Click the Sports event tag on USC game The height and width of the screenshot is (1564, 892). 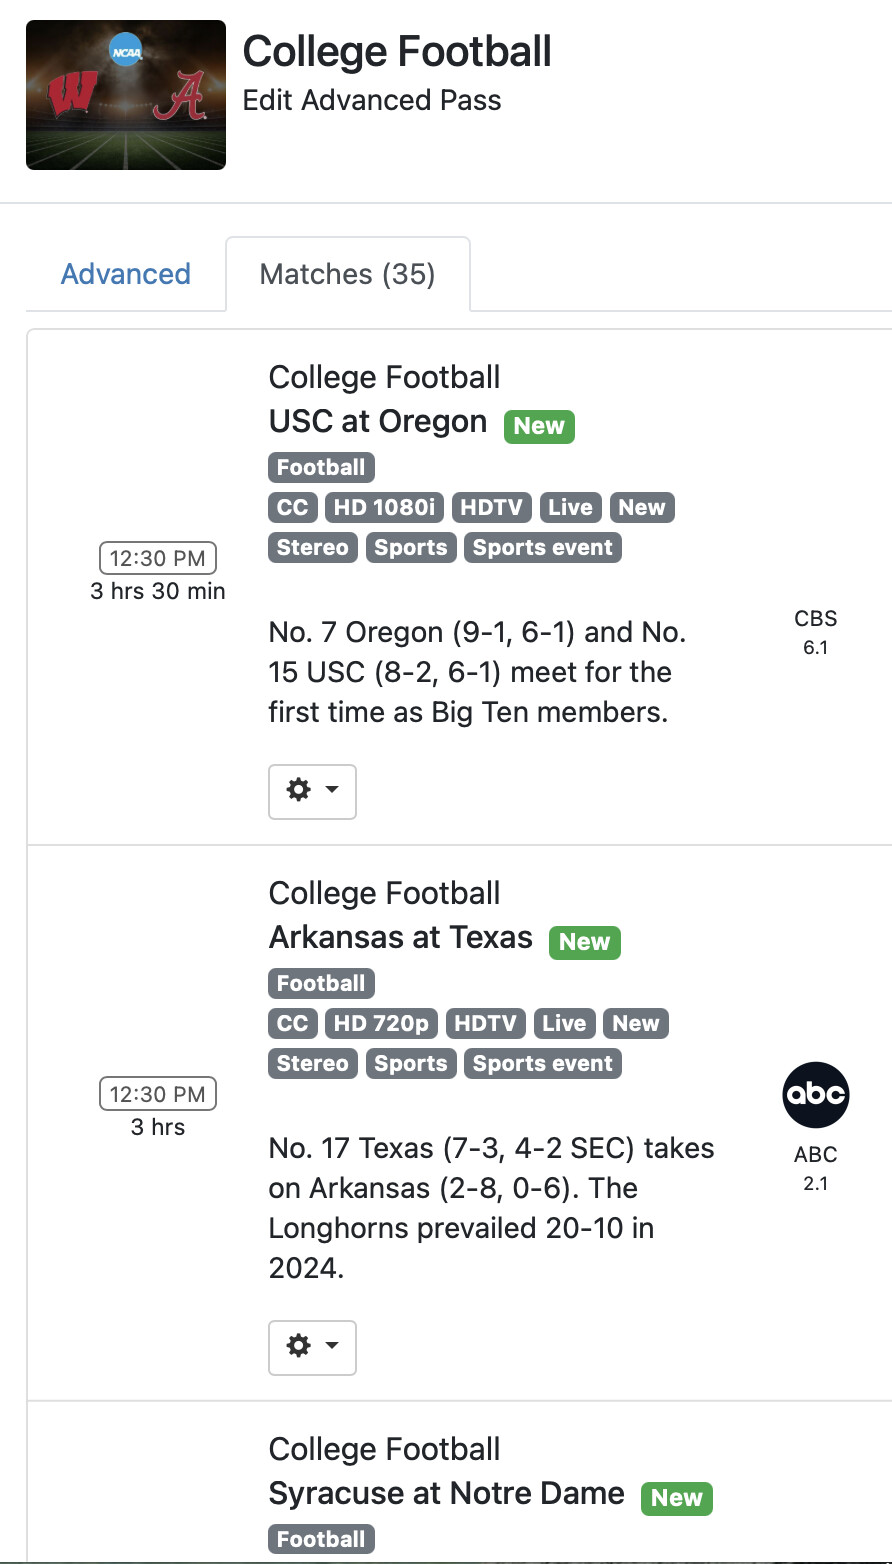click(x=542, y=547)
